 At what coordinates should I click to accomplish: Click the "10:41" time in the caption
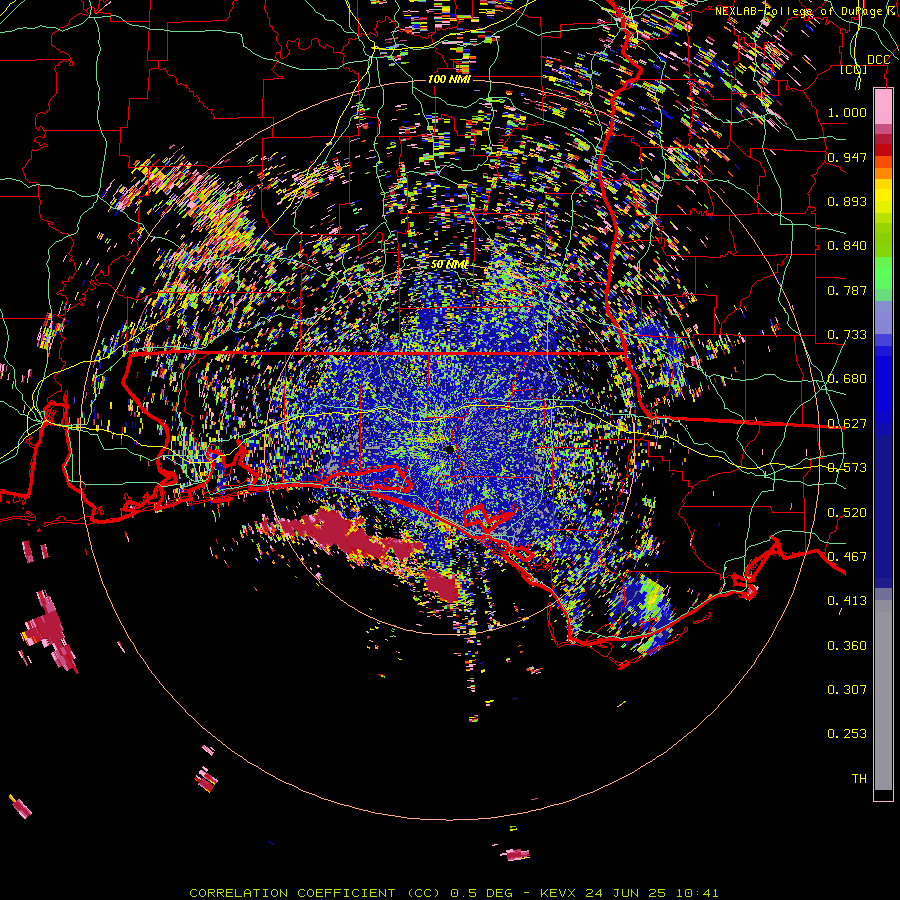point(697,893)
